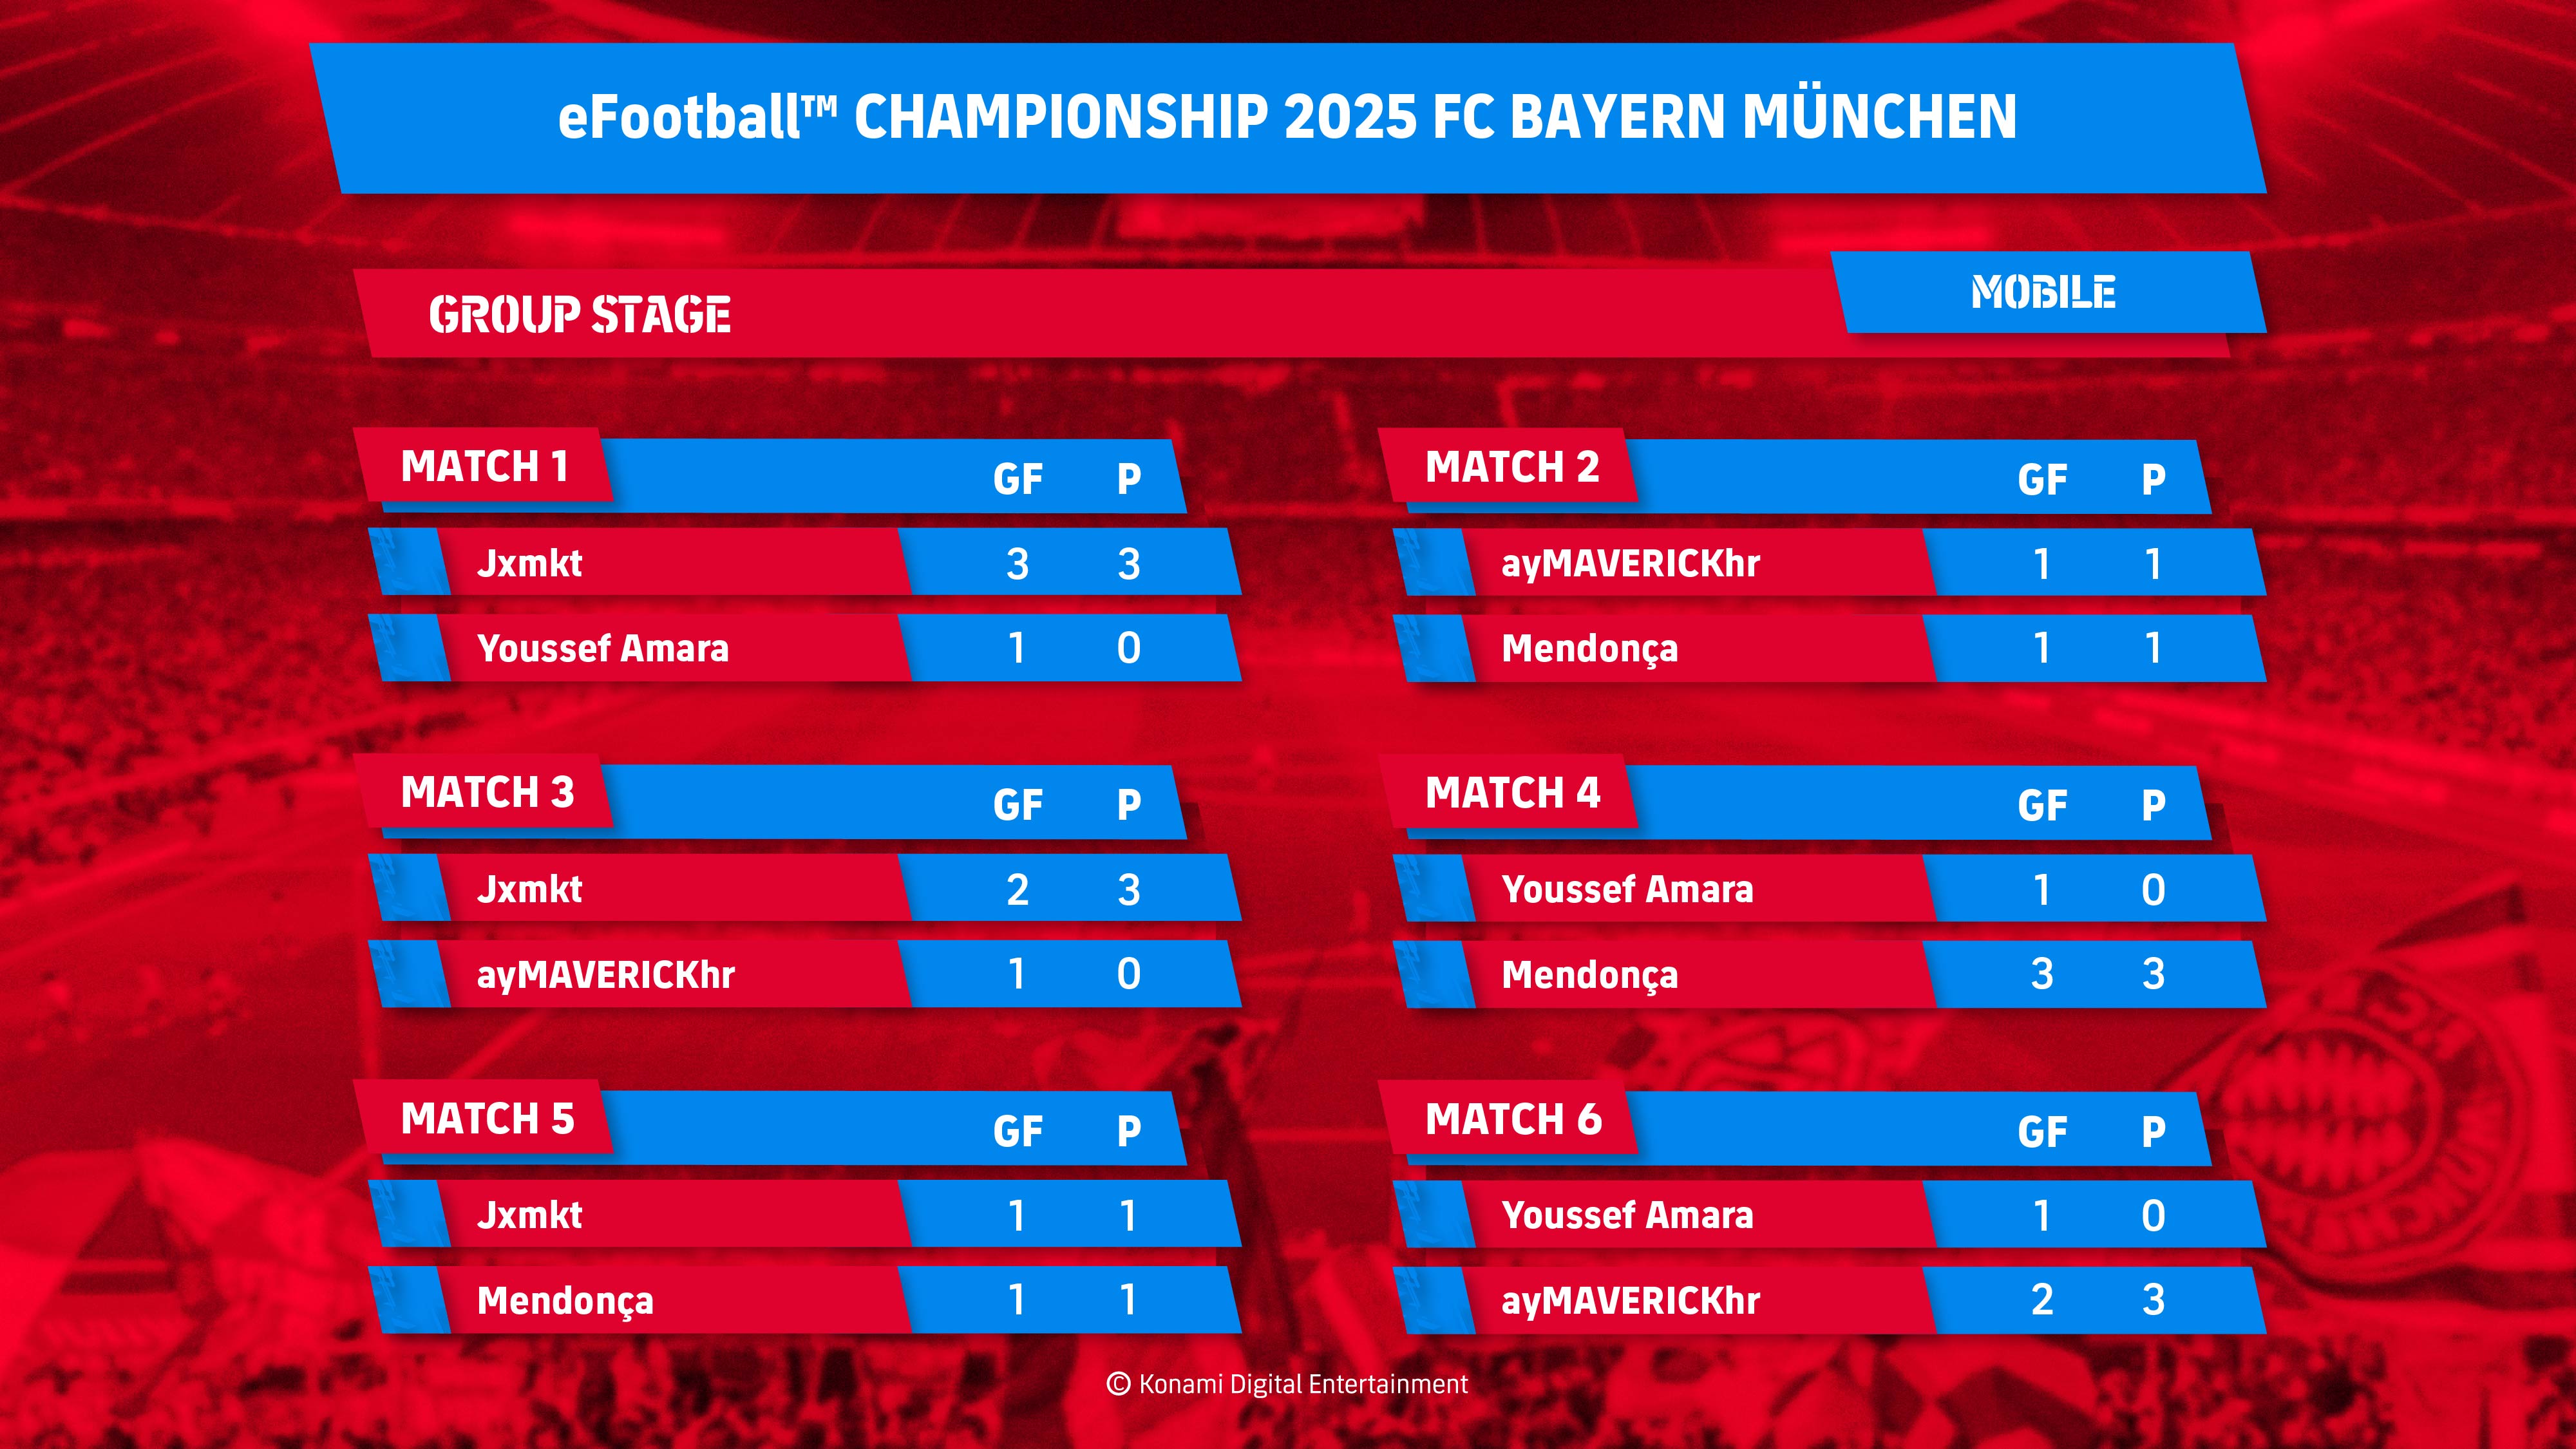Click flag icon beside Youssef Amara in Match 4
Viewport: 2576px width, 1449px height.
click(1435, 888)
